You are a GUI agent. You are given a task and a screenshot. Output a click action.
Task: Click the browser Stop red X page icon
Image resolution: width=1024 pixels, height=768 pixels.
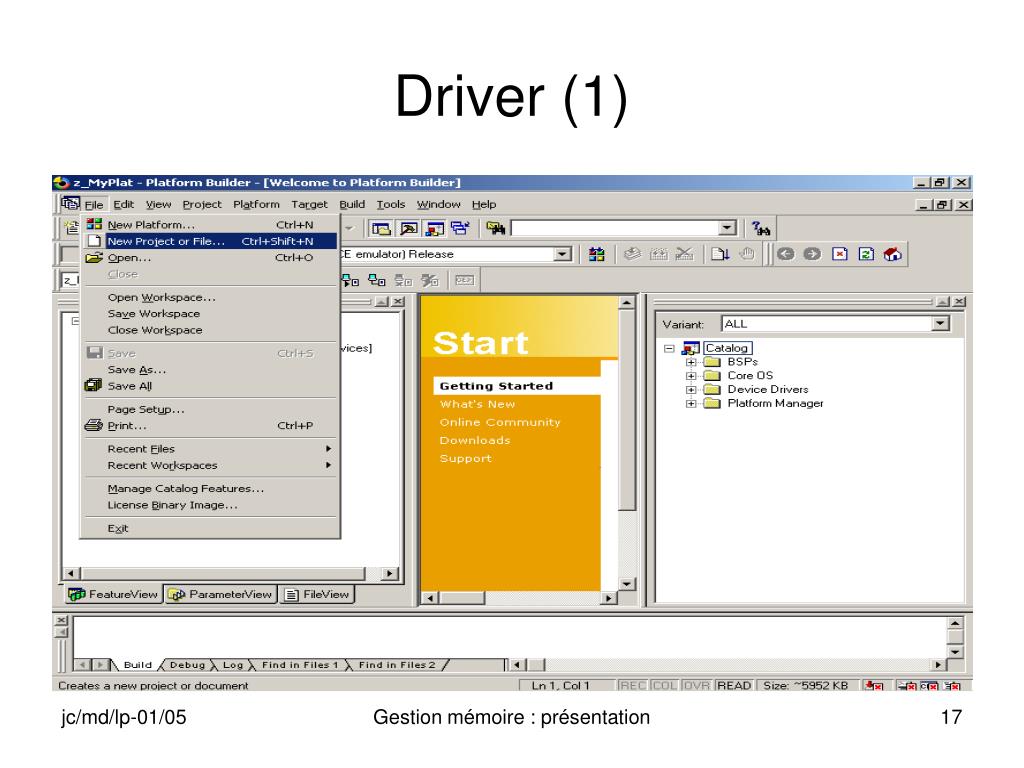coord(840,254)
